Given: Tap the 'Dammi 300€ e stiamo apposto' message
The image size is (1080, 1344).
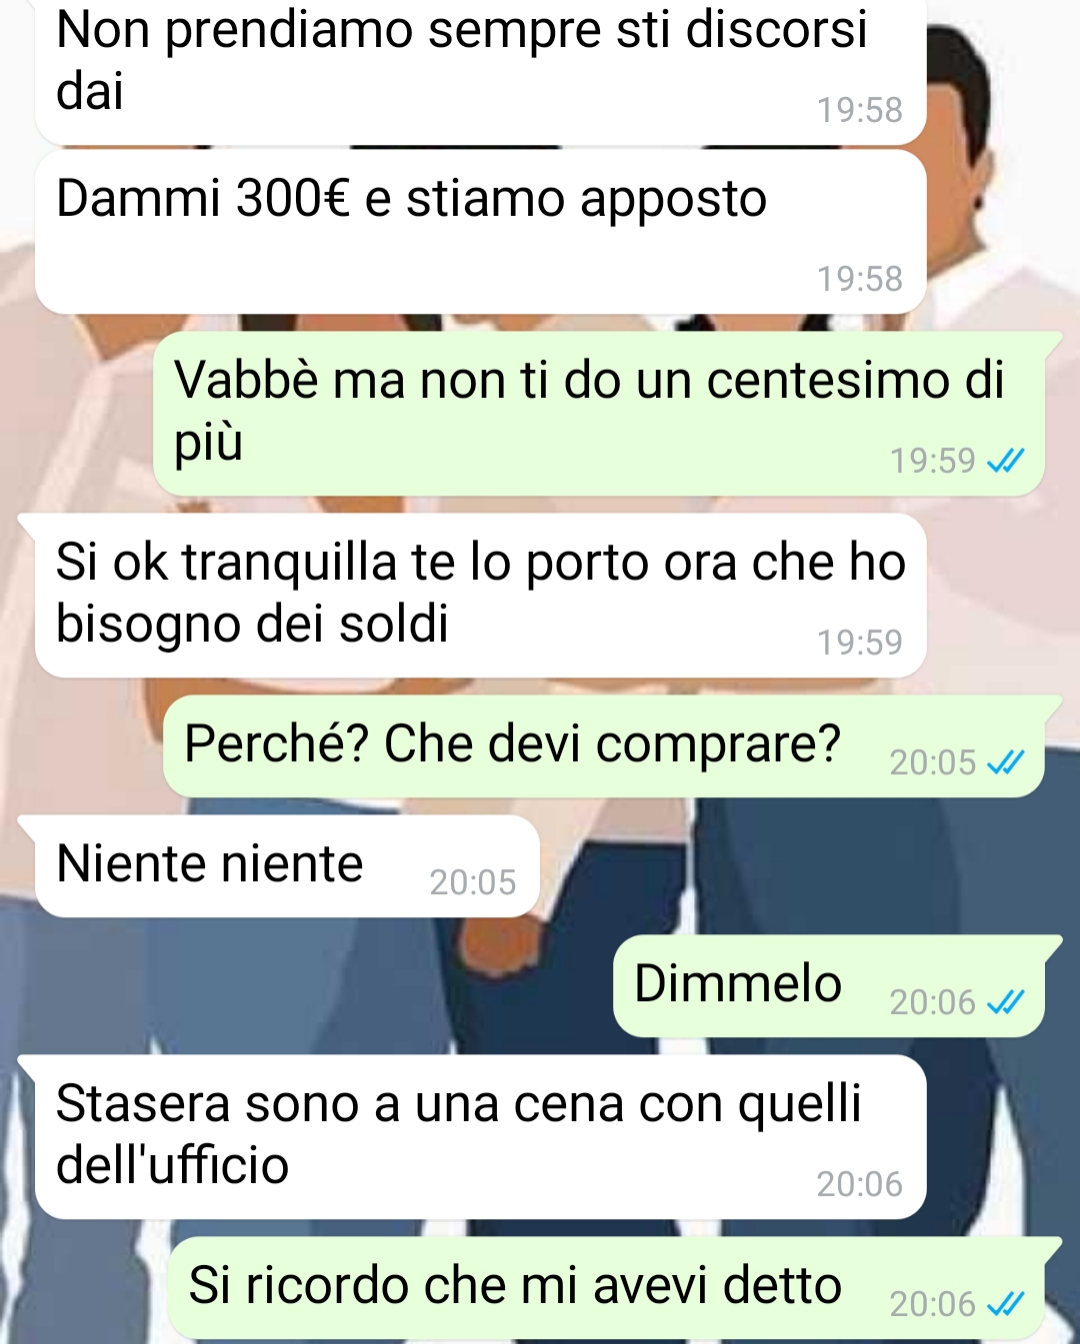Looking at the screenshot, I should point(480,232).
